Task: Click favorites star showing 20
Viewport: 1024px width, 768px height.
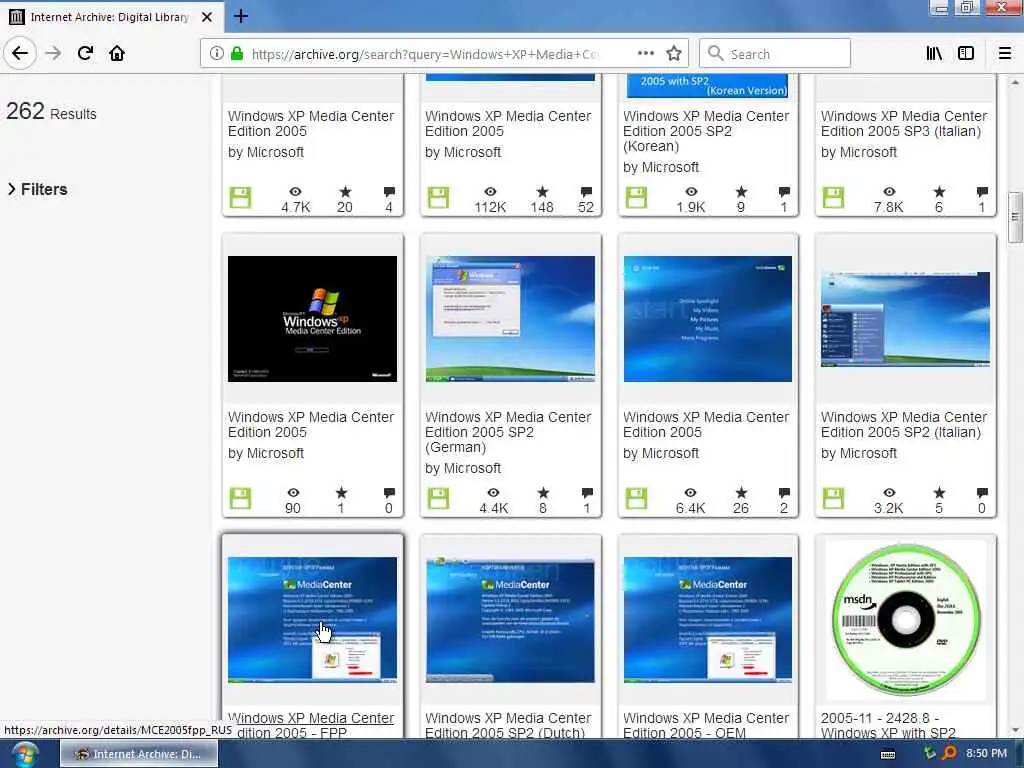Action: pyautogui.click(x=345, y=192)
